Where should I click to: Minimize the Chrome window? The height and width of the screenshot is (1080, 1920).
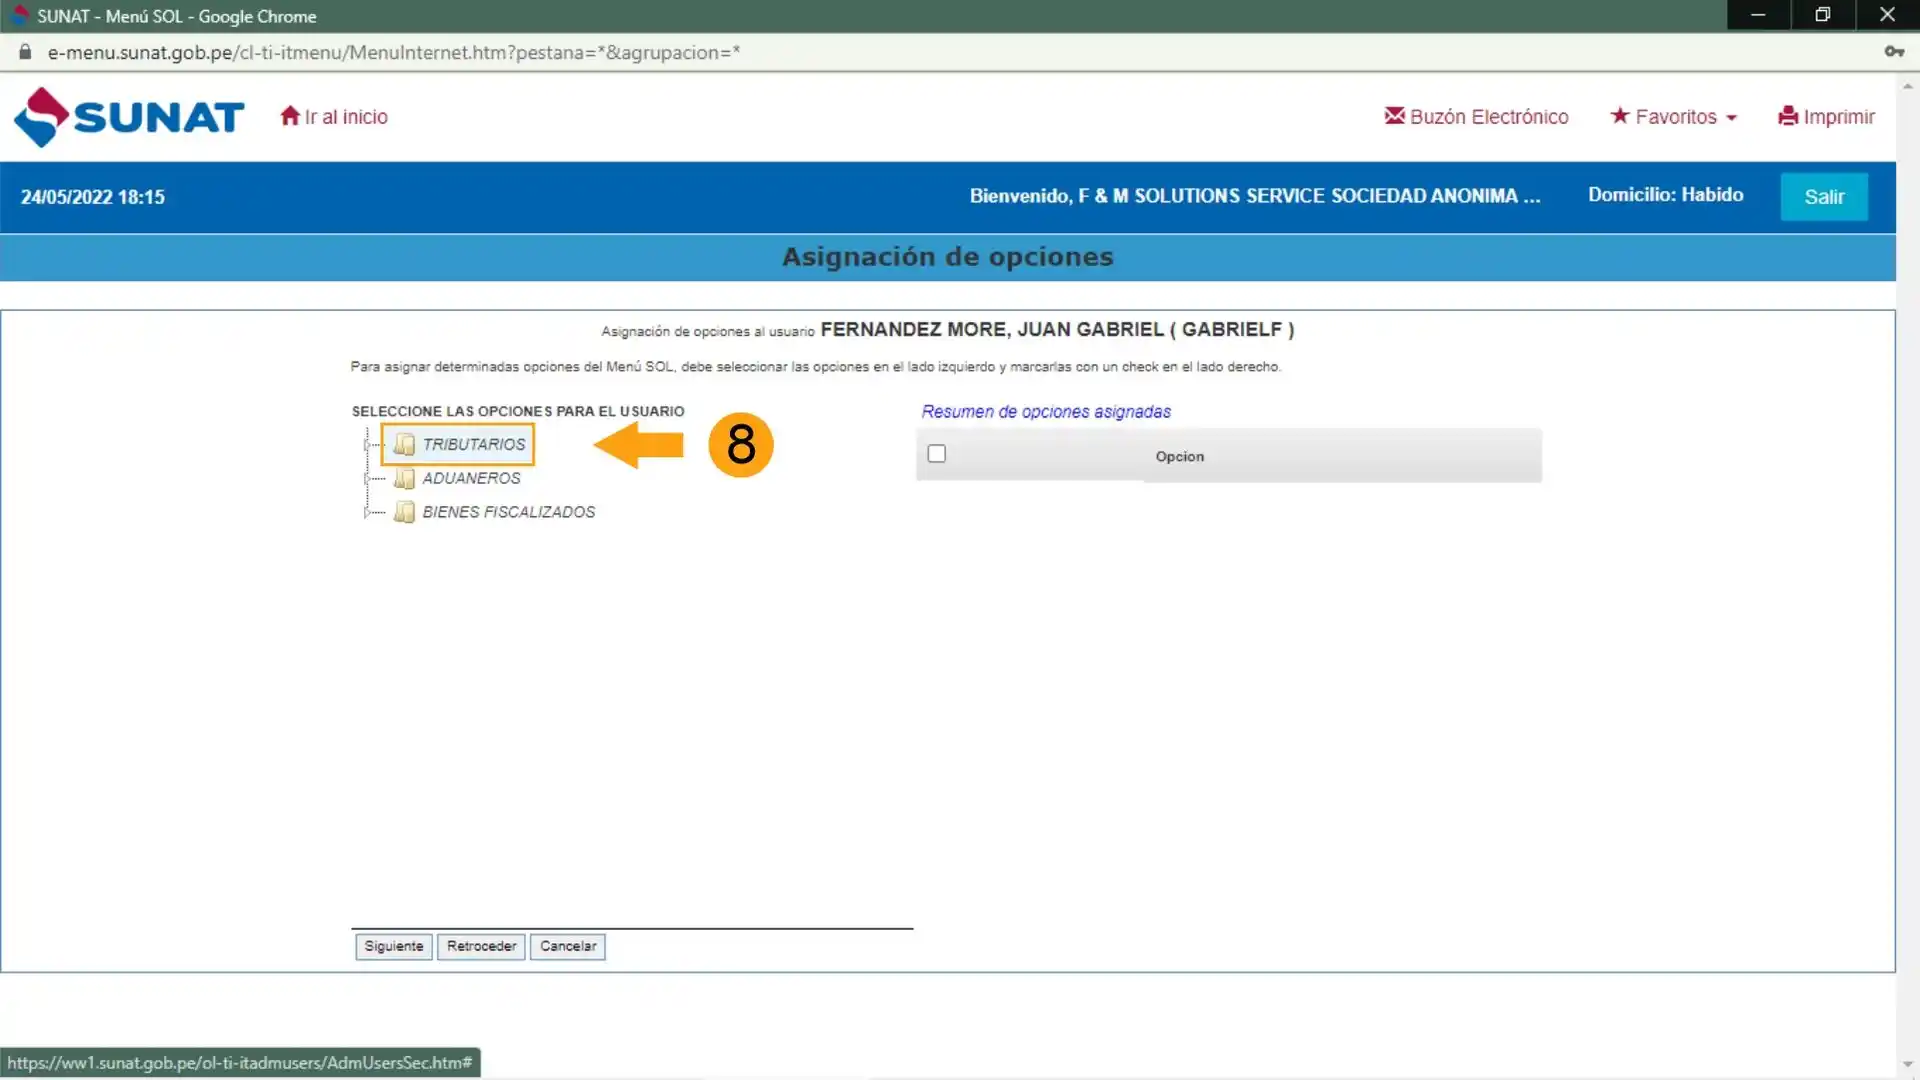1758,15
